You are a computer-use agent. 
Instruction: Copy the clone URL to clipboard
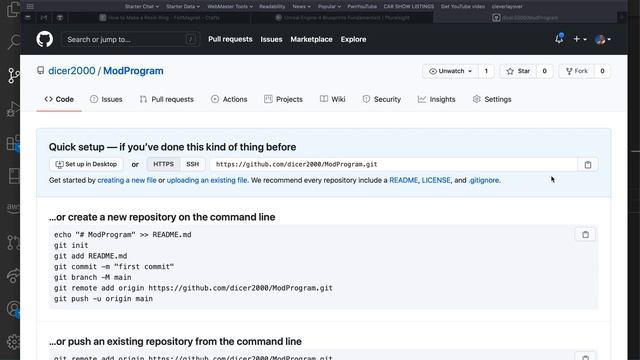click(588, 164)
